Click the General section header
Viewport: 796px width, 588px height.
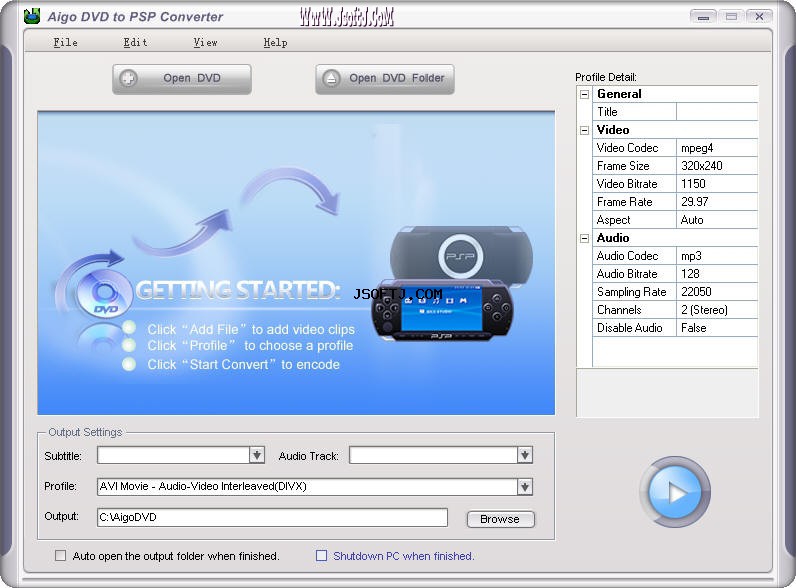[619, 94]
